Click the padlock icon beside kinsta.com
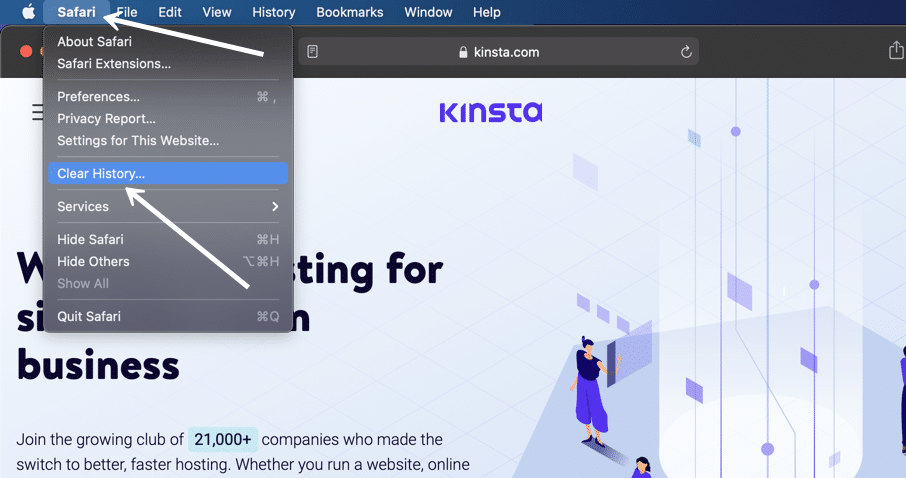Screen dimensions: 906x478 point(462,52)
